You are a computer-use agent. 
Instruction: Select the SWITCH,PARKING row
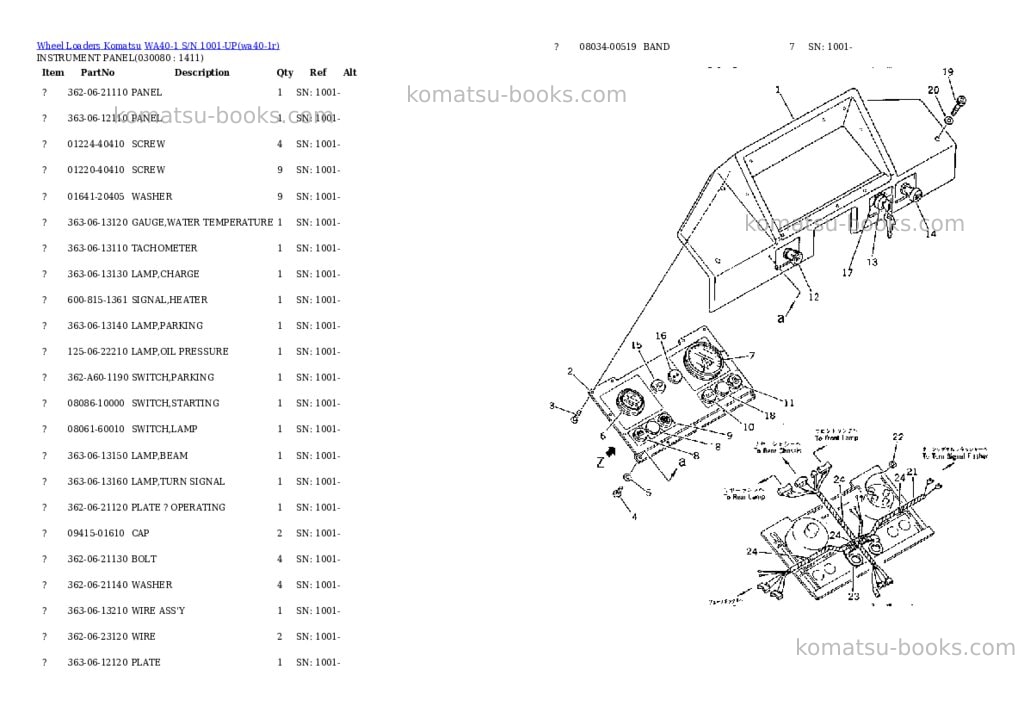click(x=191, y=378)
